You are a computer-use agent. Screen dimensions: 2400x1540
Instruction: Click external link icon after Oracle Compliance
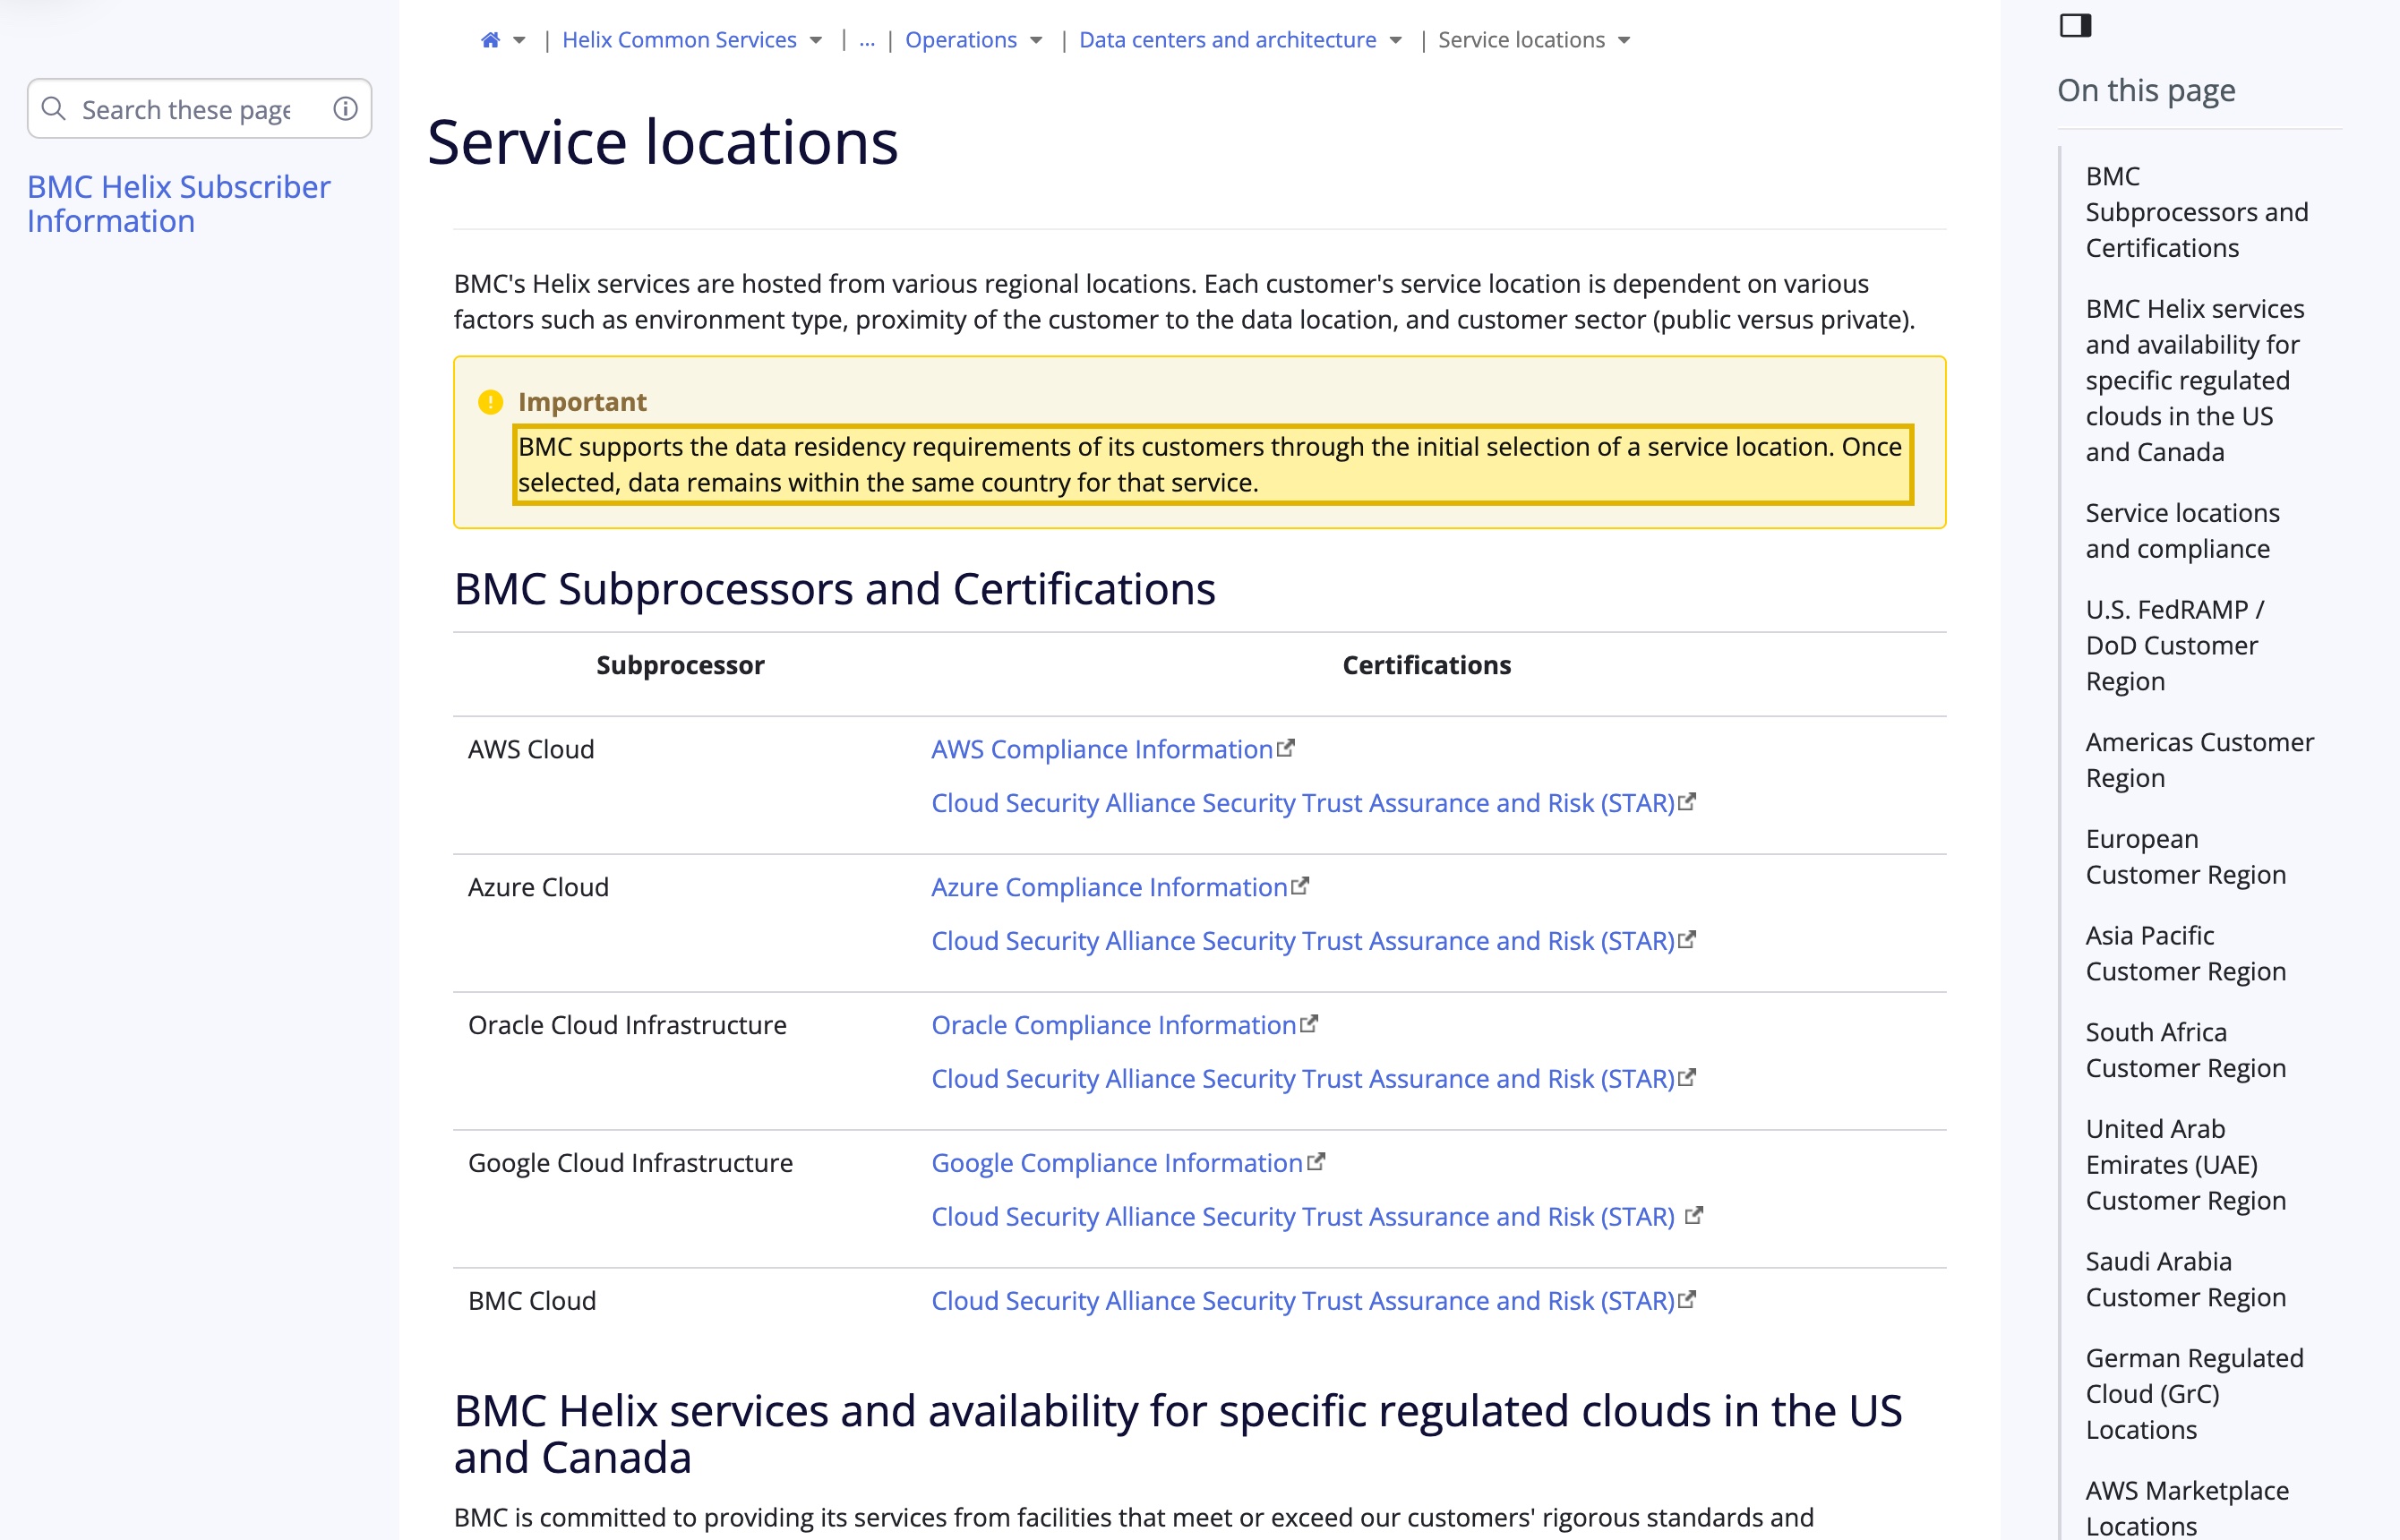(x=1309, y=1023)
